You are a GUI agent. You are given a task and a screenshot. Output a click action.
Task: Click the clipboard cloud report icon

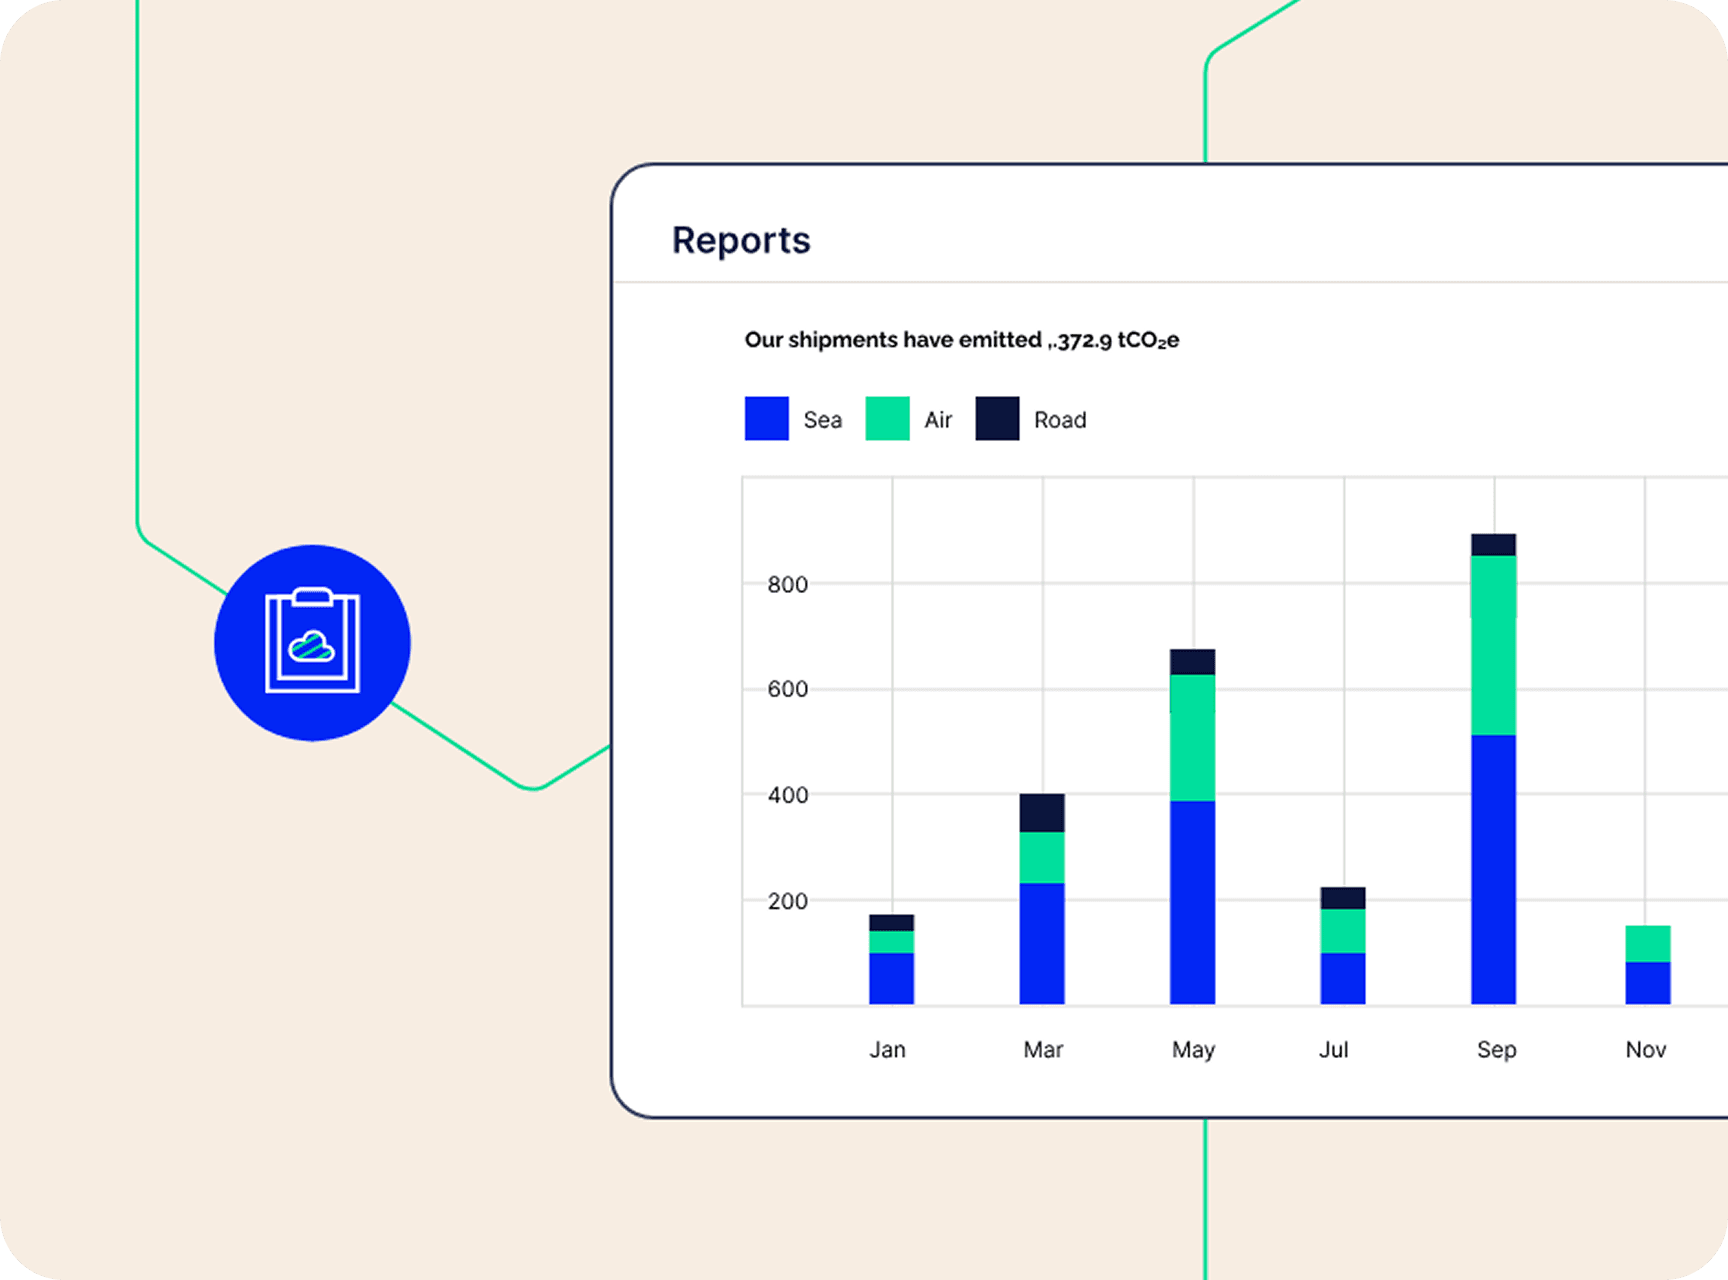coord(312,642)
